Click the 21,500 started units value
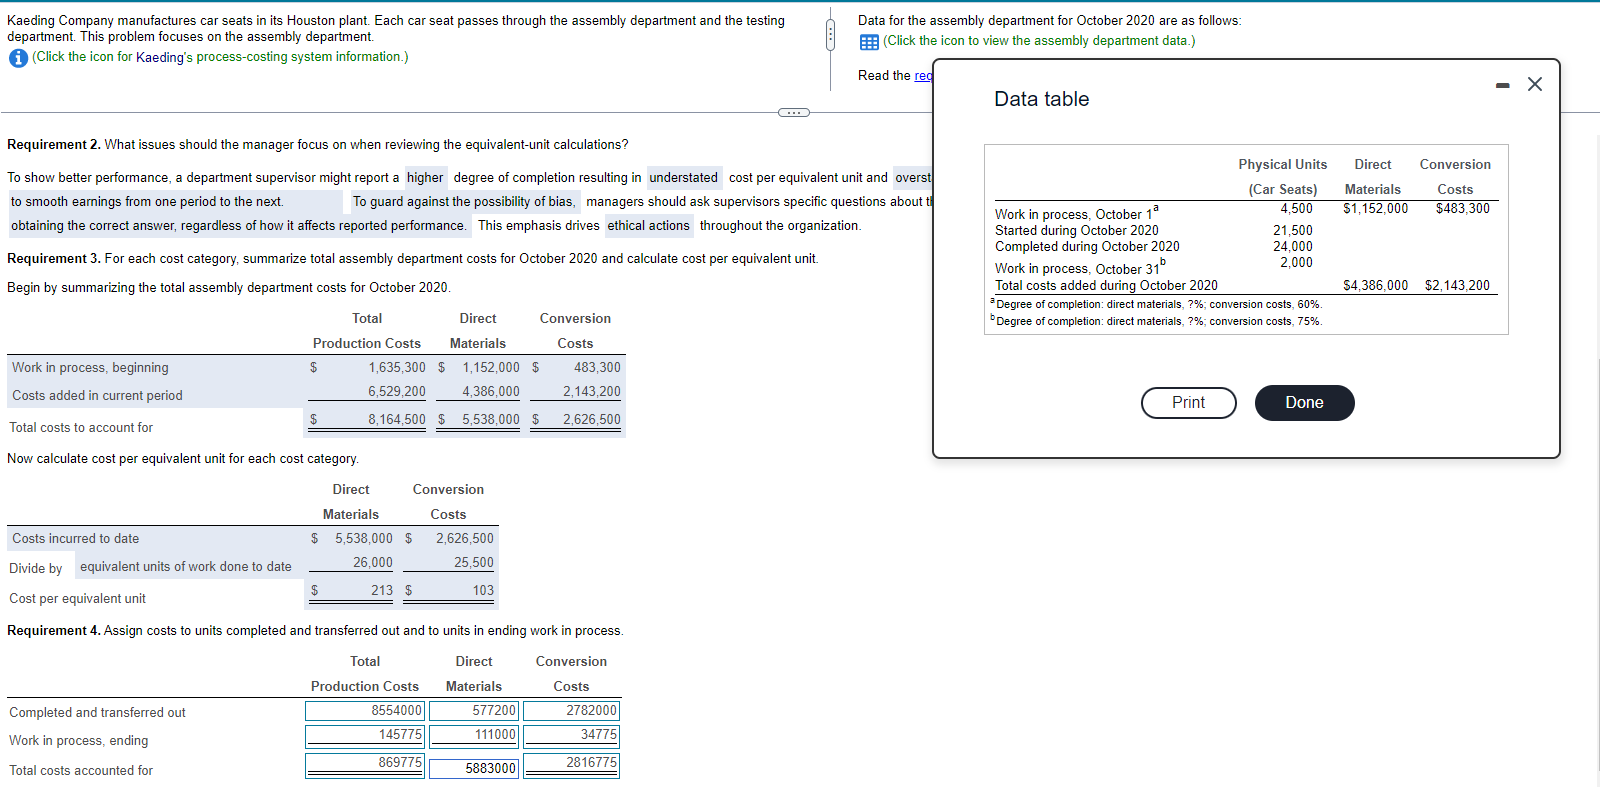The image size is (1600, 787). [x=1293, y=231]
